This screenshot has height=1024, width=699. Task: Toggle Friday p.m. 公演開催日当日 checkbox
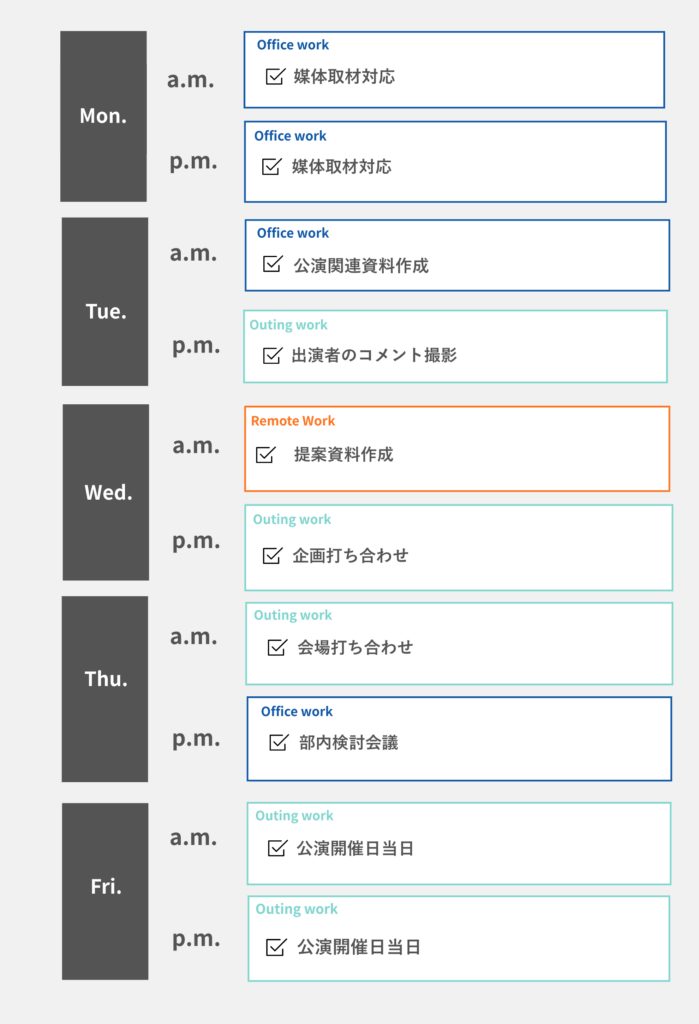[276, 946]
